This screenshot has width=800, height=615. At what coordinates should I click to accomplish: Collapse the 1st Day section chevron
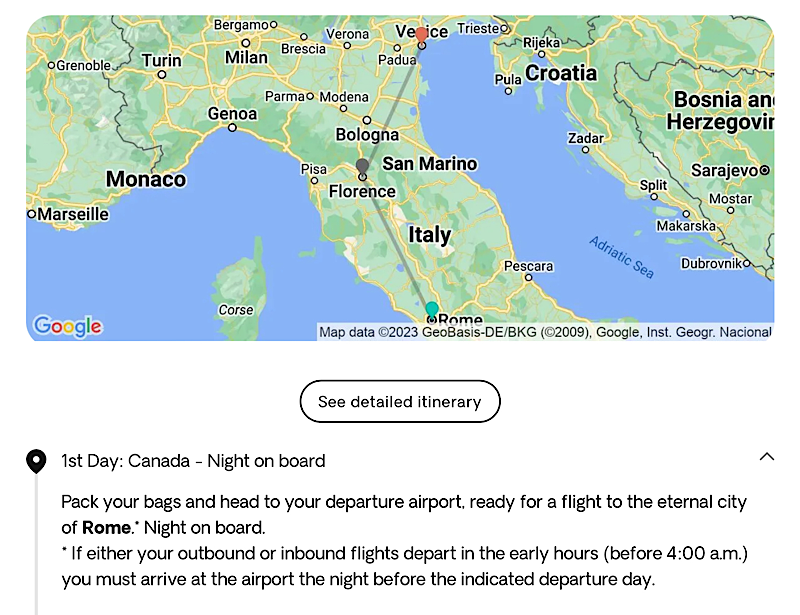click(x=767, y=457)
